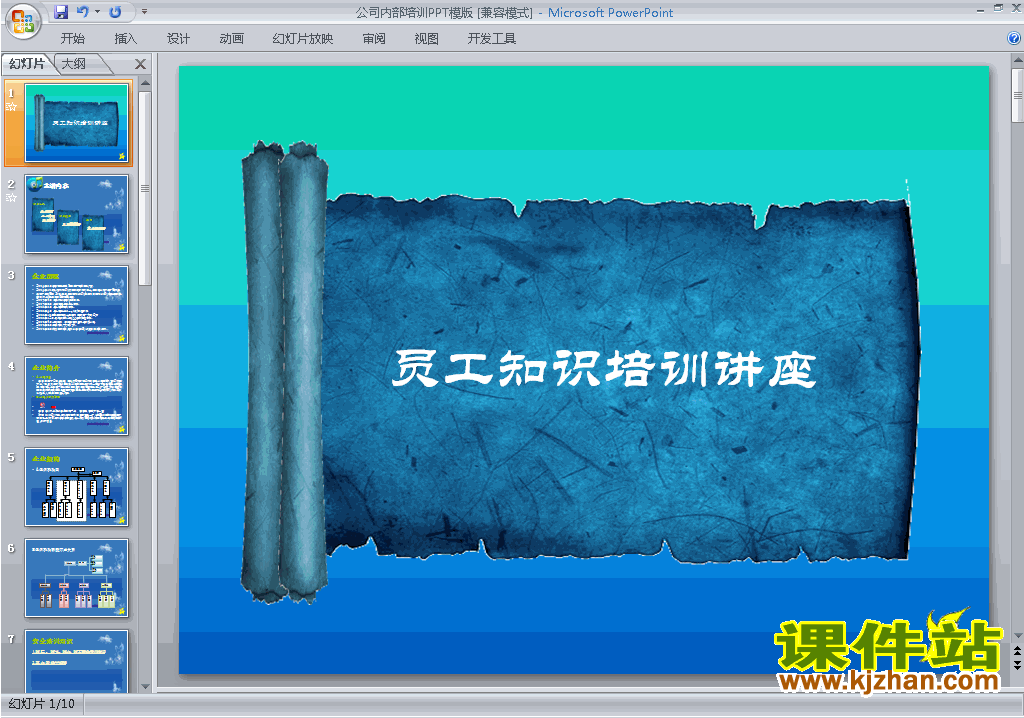This screenshot has width=1024, height=718.
Task: Click the animation star icon beside slide 1
Action: pyautogui.click(x=11, y=106)
